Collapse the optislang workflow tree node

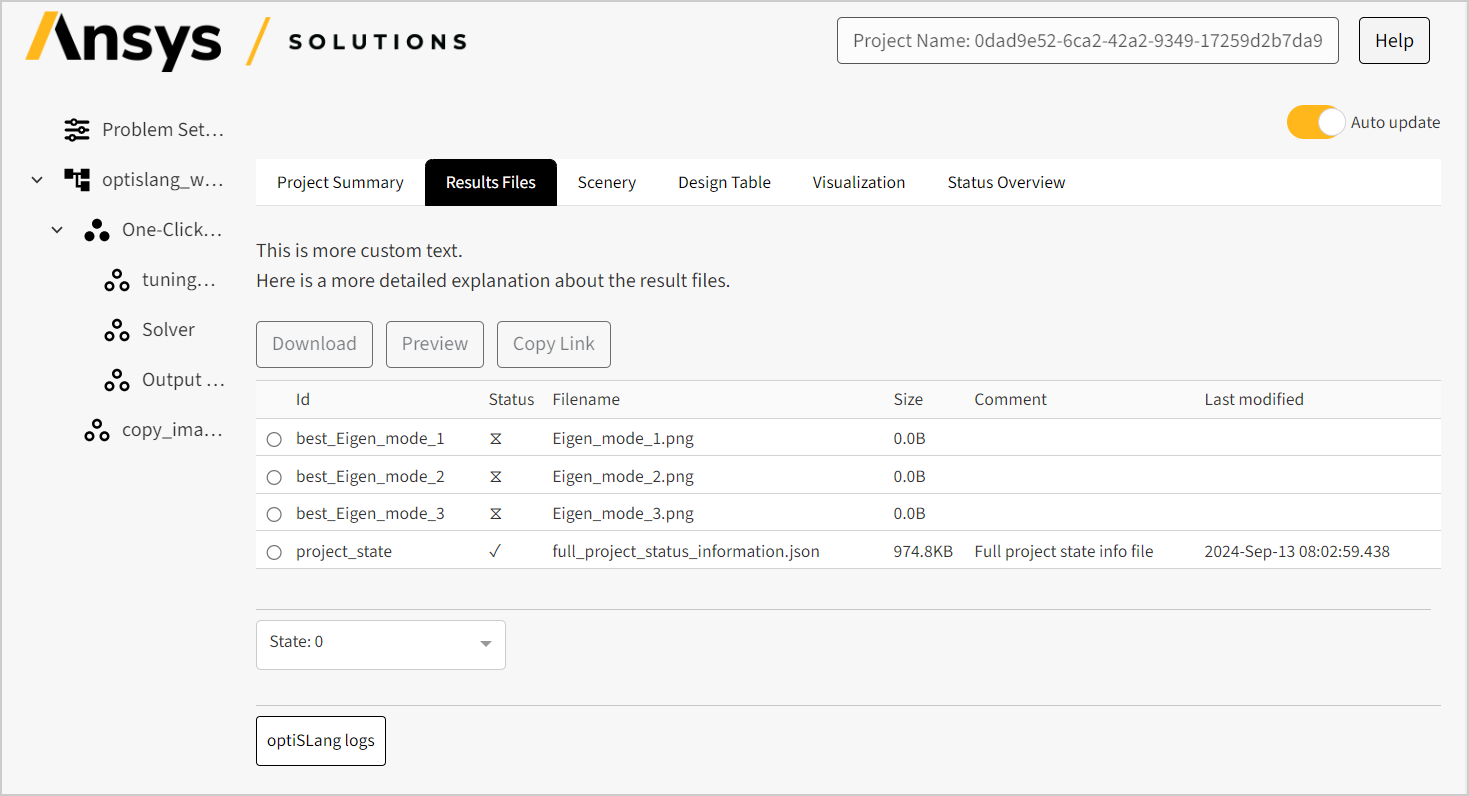[x=37, y=180]
